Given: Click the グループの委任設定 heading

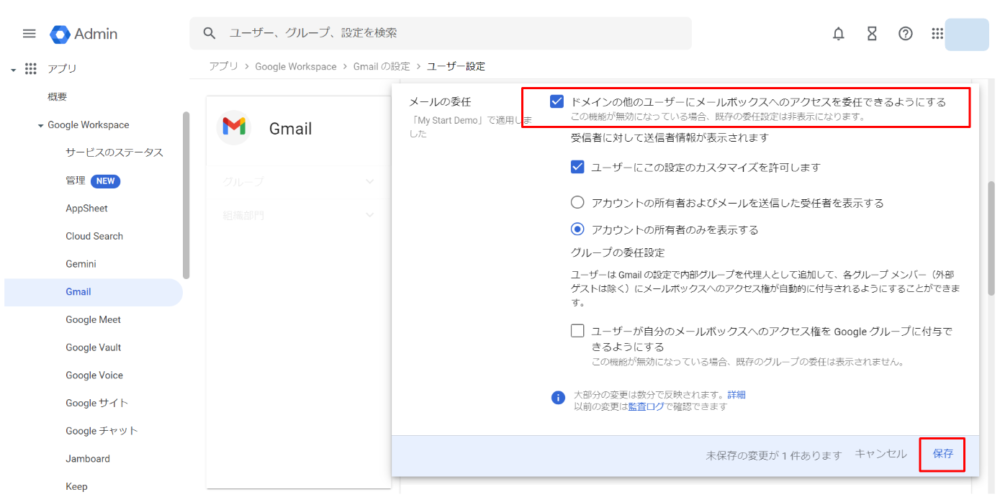Looking at the screenshot, I should click(618, 252).
